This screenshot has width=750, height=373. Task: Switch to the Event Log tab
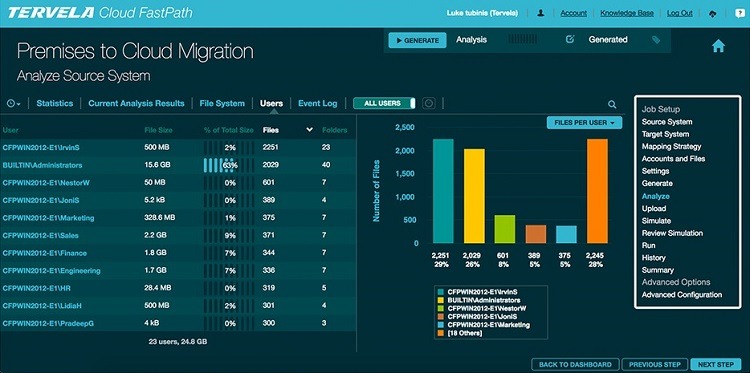[x=318, y=103]
